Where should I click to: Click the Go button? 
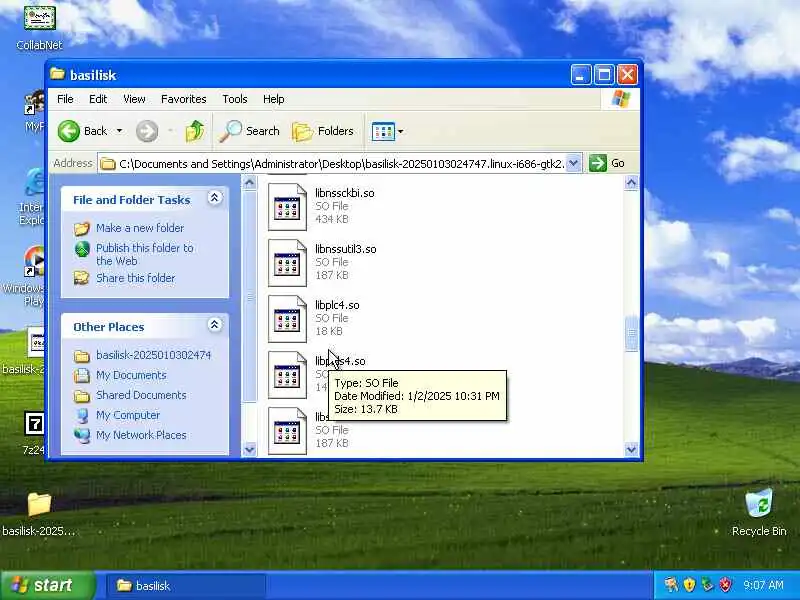click(x=607, y=163)
